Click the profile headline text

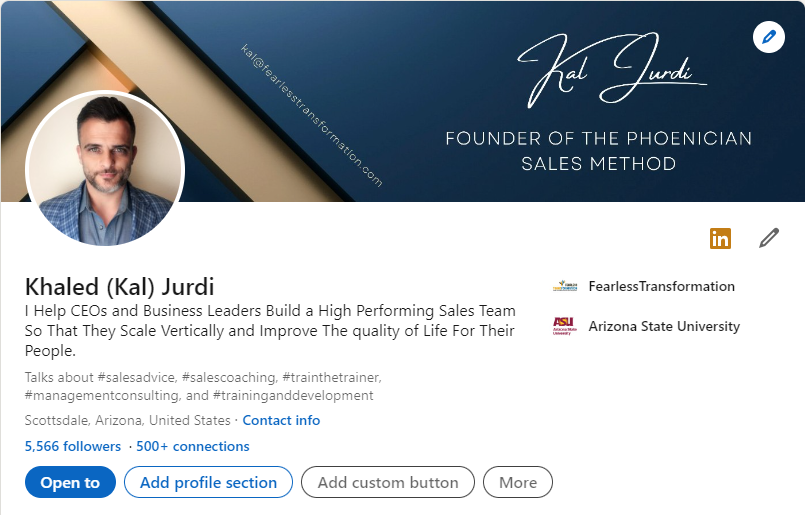(270, 331)
